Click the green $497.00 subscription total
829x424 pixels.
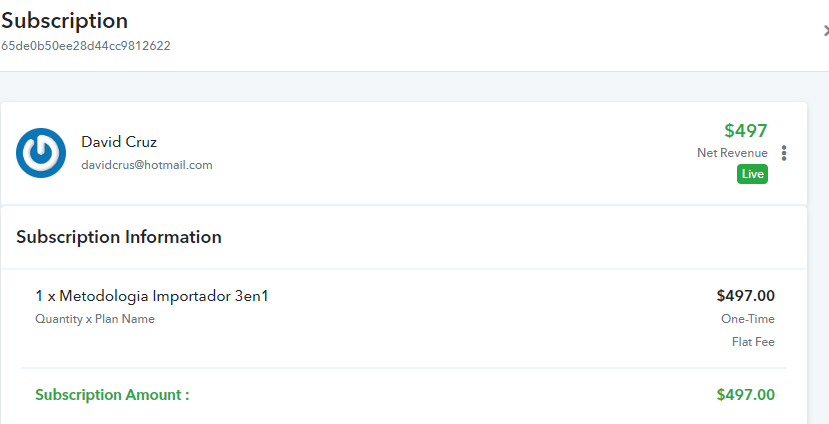click(x=745, y=395)
